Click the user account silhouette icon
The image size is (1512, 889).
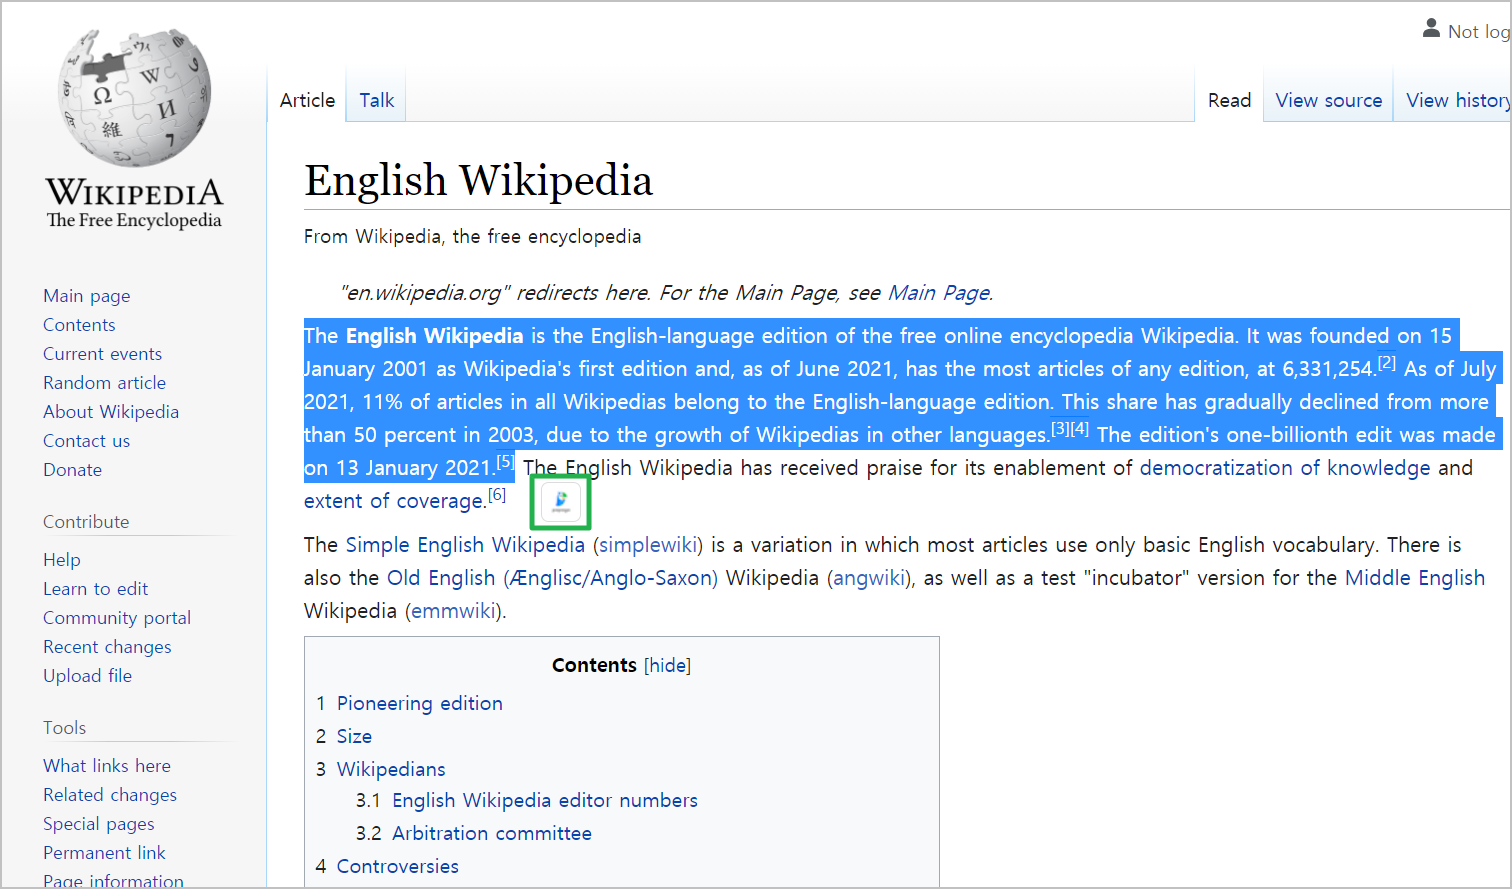pos(1431,29)
